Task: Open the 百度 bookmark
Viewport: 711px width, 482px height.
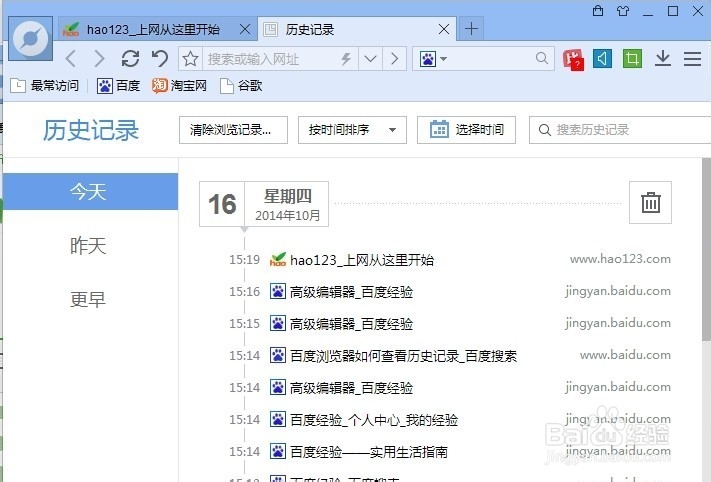Action: pyautogui.click(x=118, y=85)
